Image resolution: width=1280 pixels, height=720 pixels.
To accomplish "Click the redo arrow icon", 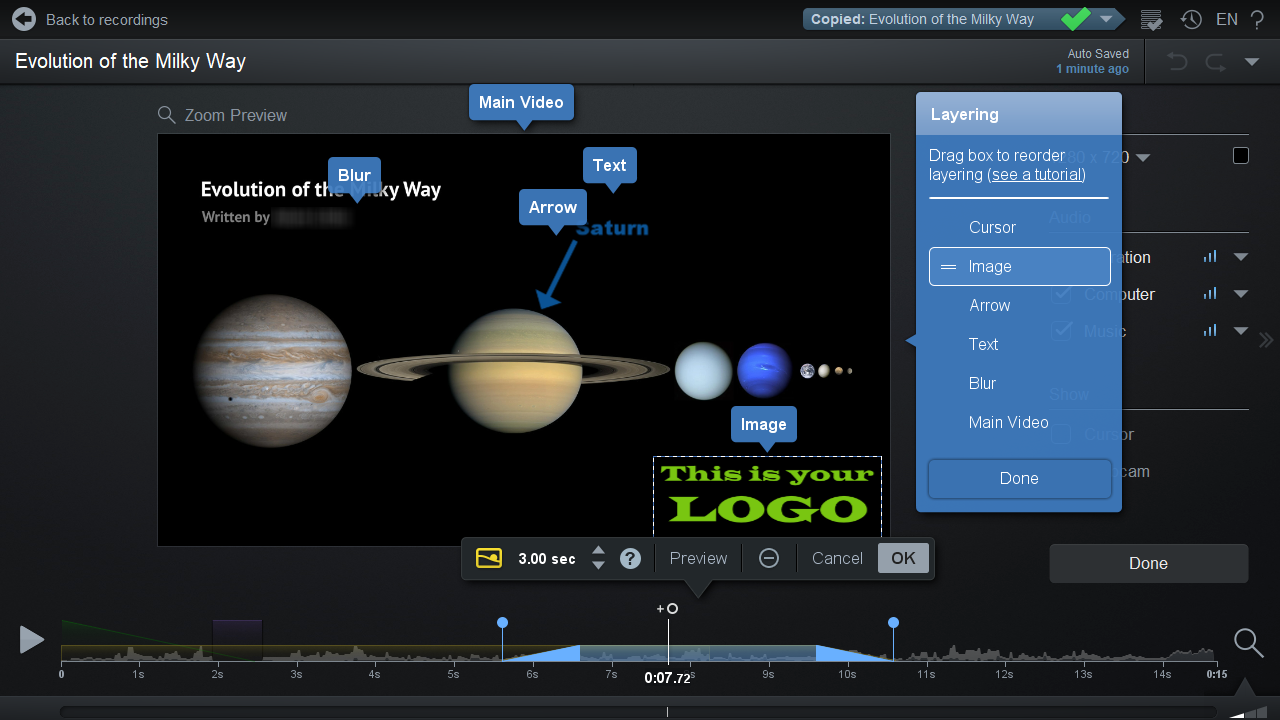I will click(1215, 62).
